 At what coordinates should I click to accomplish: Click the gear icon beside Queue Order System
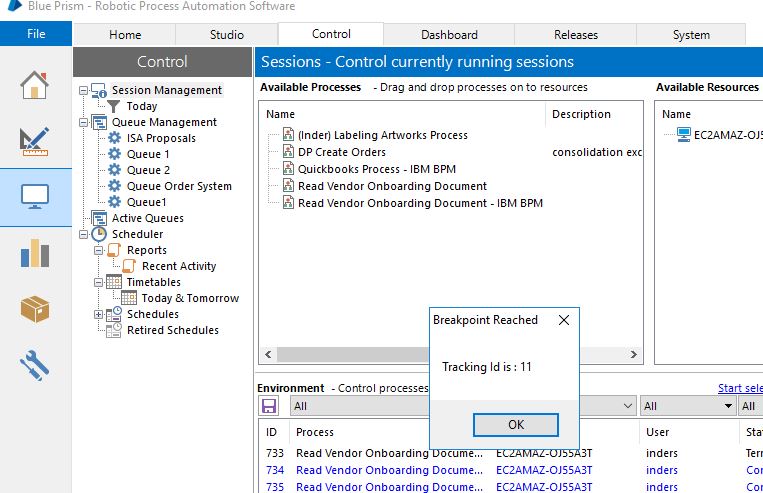tap(114, 185)
